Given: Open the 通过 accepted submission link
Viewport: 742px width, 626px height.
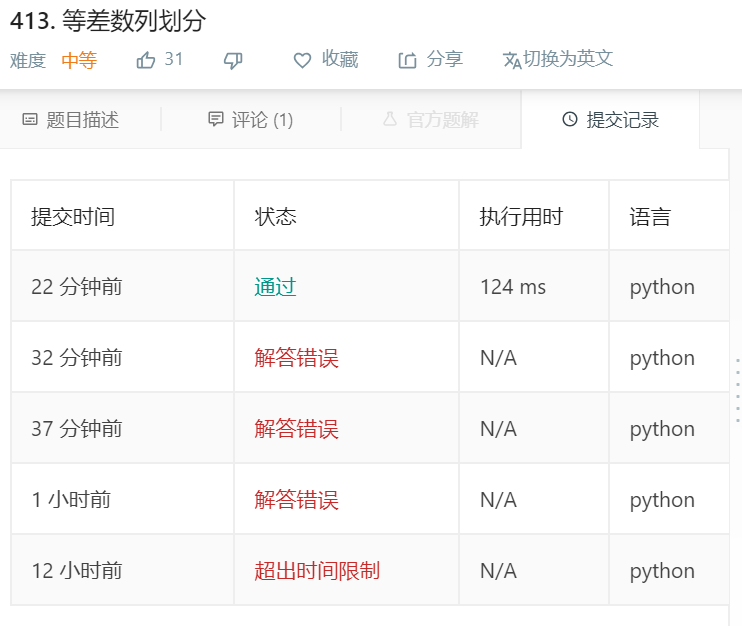Looking at the screenshot, I should tap(275, 287).
